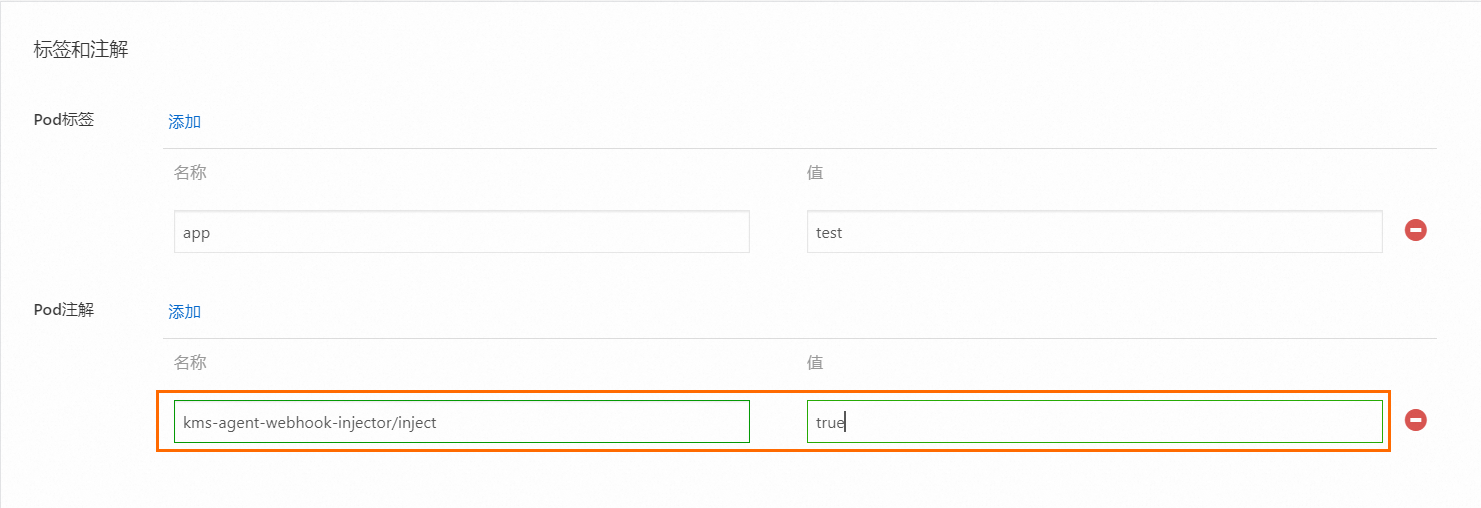Click 值 column header under Pod注解
The height and width of the screenshot is (508, 1481).
815,363
